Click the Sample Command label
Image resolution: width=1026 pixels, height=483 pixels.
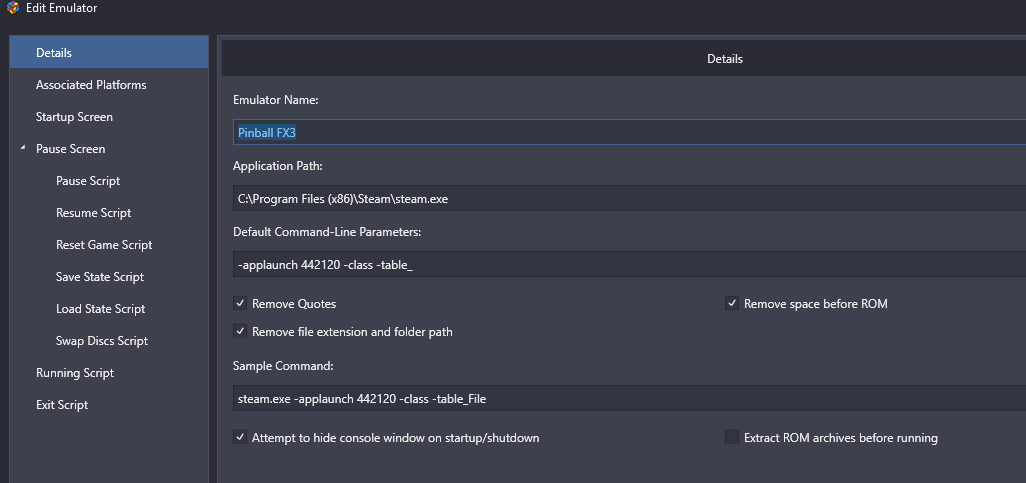pyautogui.click(x=283, y=366)
